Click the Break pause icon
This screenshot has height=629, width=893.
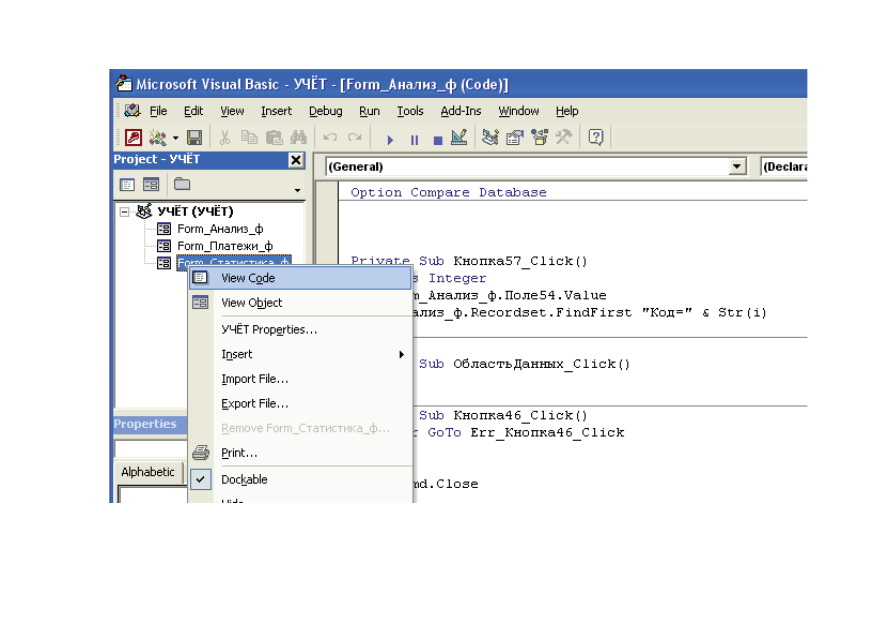[414, 140]
